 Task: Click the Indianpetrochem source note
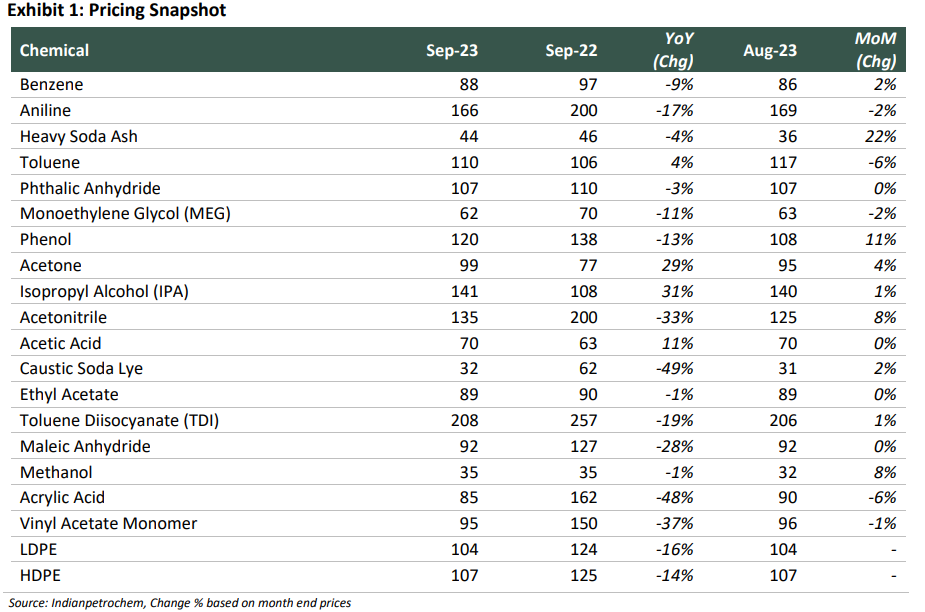179,603
